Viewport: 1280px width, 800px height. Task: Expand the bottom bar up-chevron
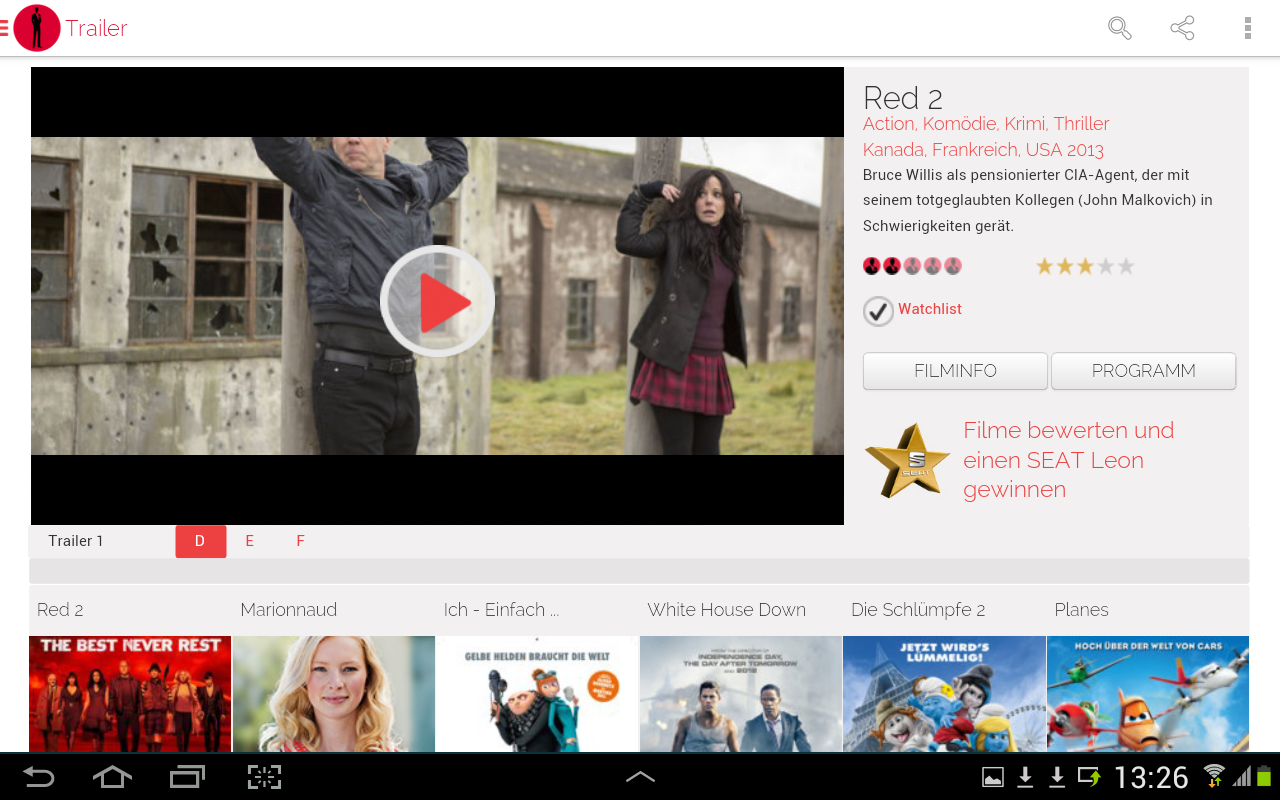640,777
